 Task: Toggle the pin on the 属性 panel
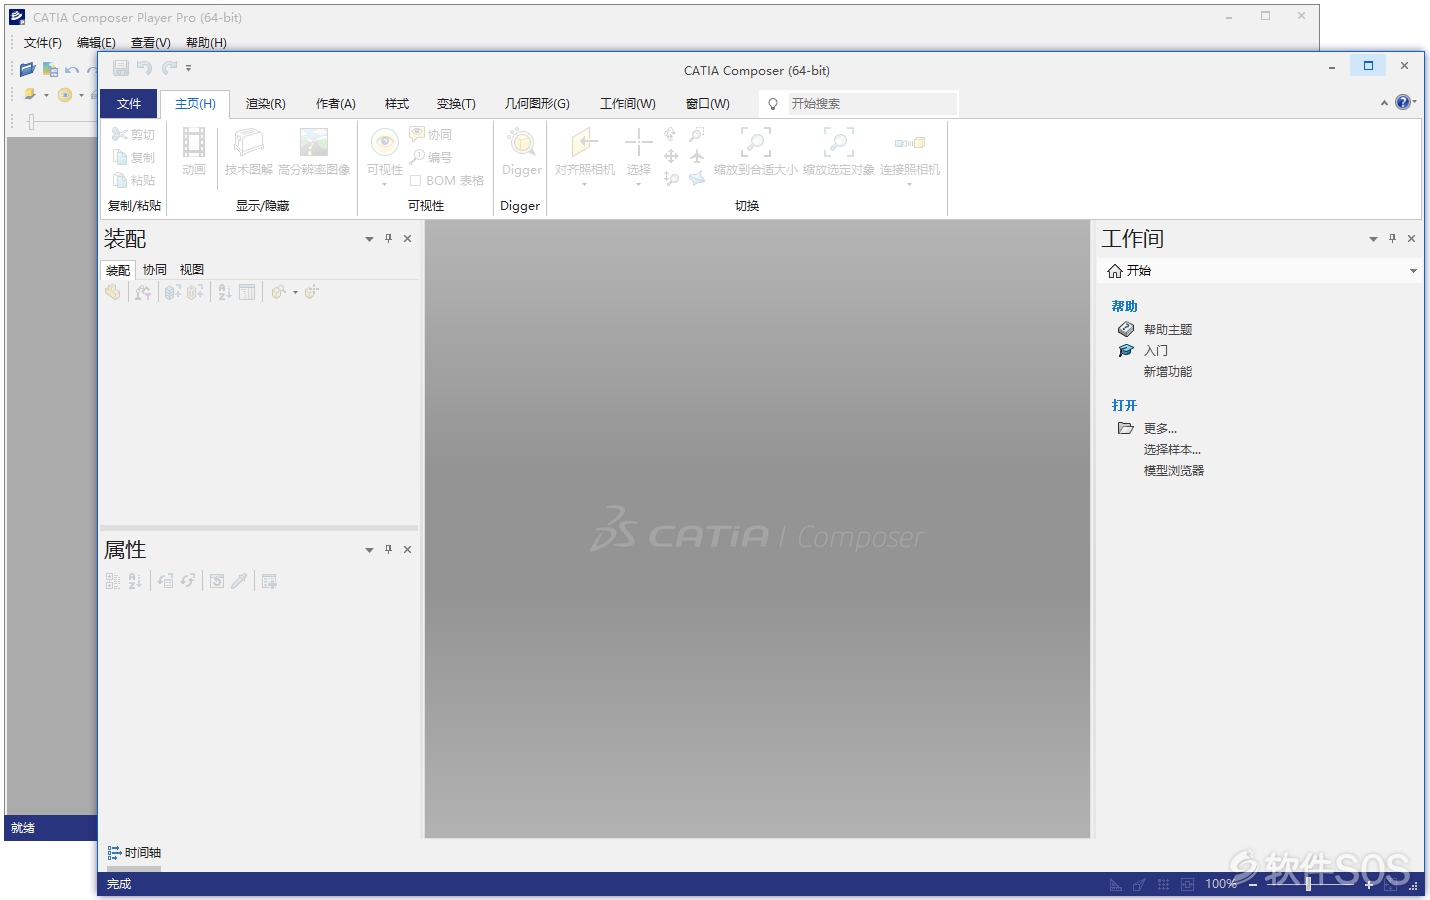388,549
